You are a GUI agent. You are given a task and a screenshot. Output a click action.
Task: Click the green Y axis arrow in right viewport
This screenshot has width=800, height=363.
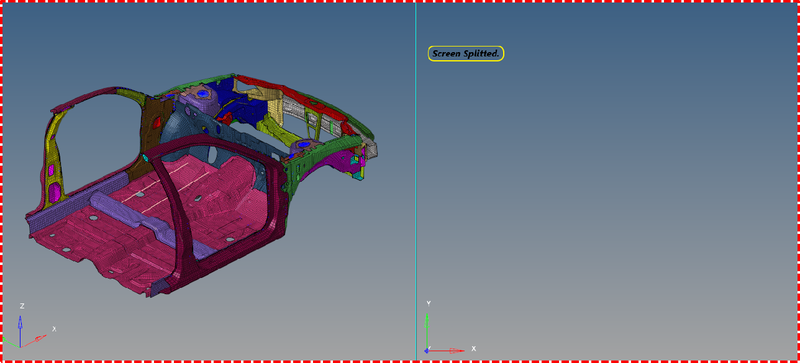click(427, 331)
